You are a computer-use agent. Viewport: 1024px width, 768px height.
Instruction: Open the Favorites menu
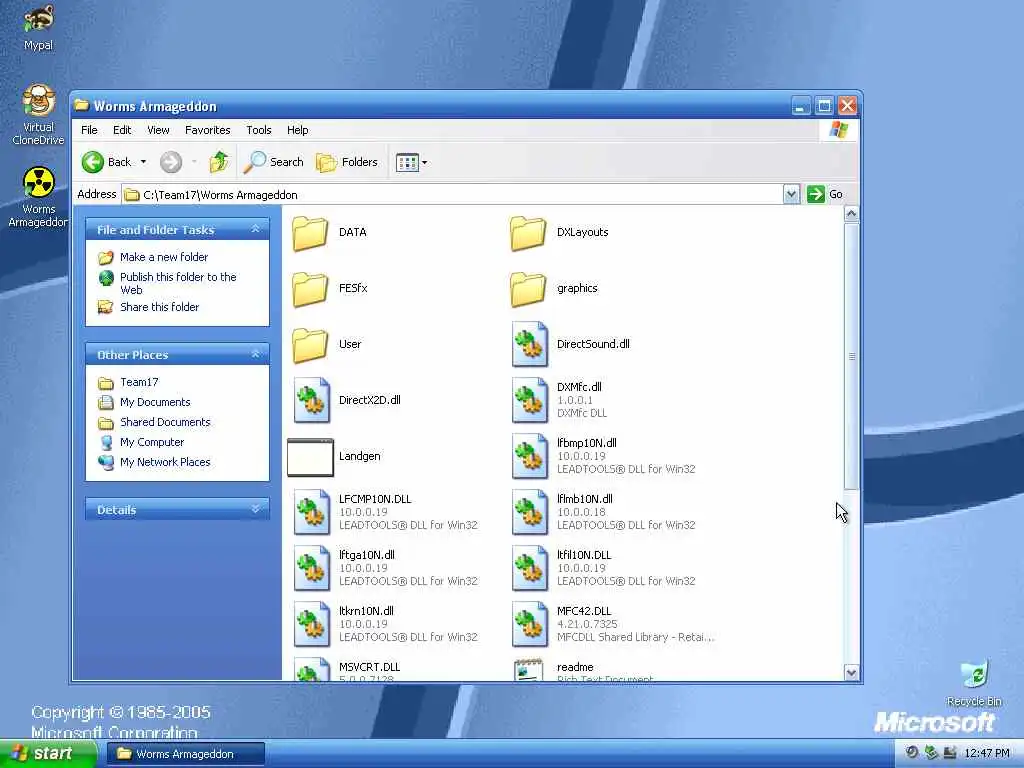point(208,130)
